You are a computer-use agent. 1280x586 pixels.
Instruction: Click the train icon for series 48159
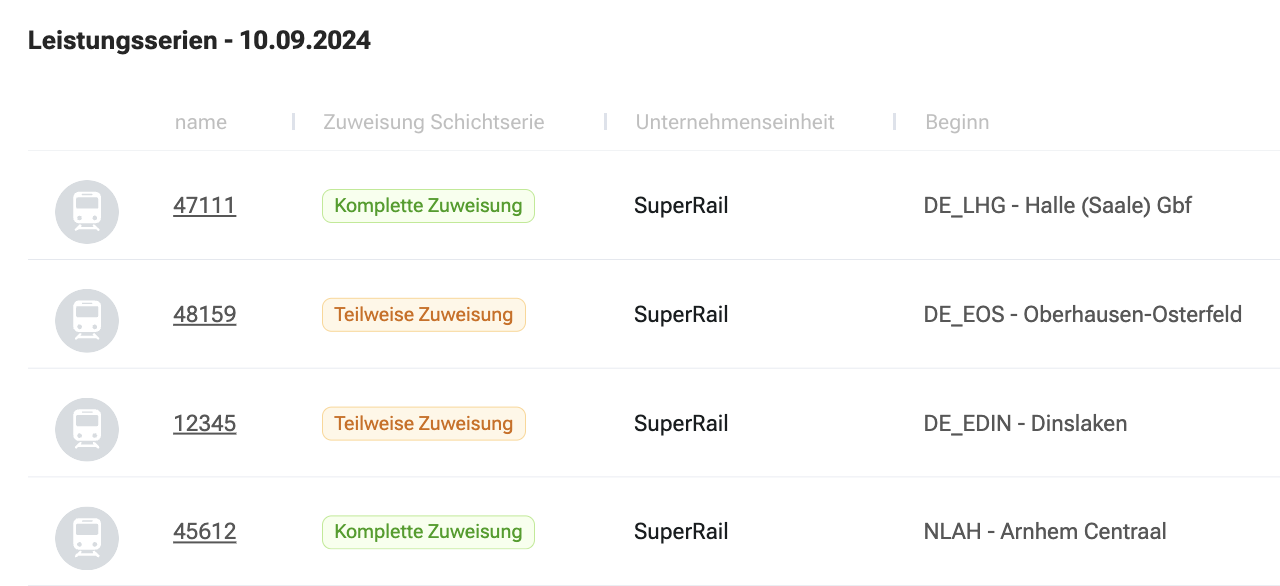coord(87,321)
